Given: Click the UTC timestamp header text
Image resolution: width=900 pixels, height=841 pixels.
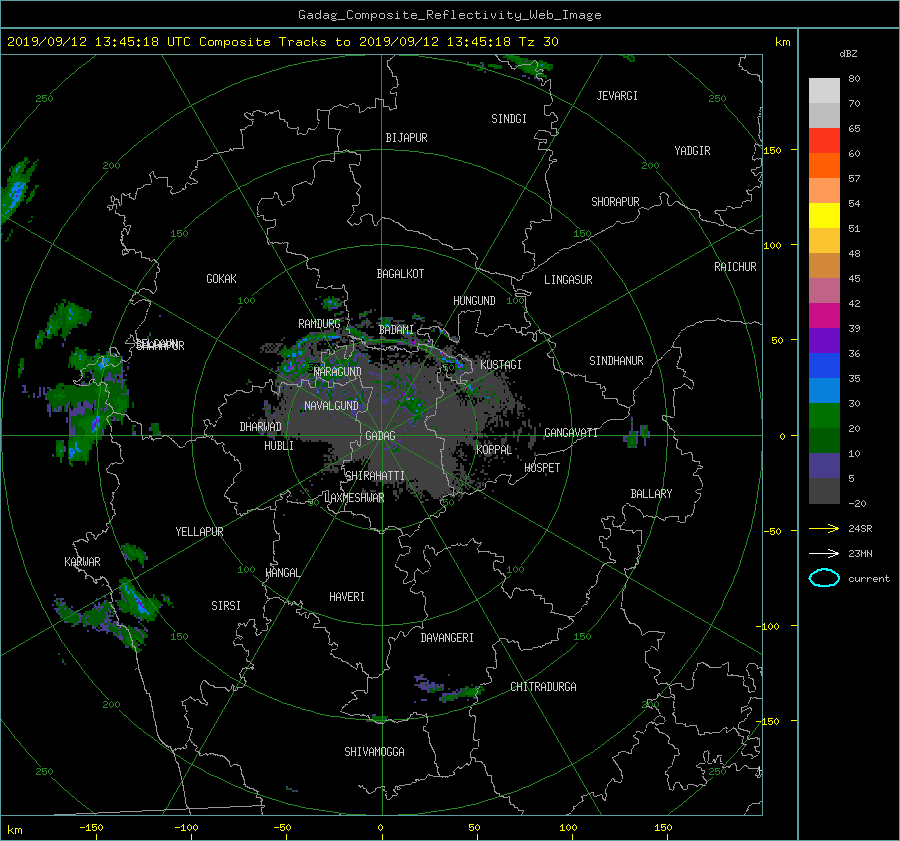Looking at the screenshot, I should (x=282, y=41).
